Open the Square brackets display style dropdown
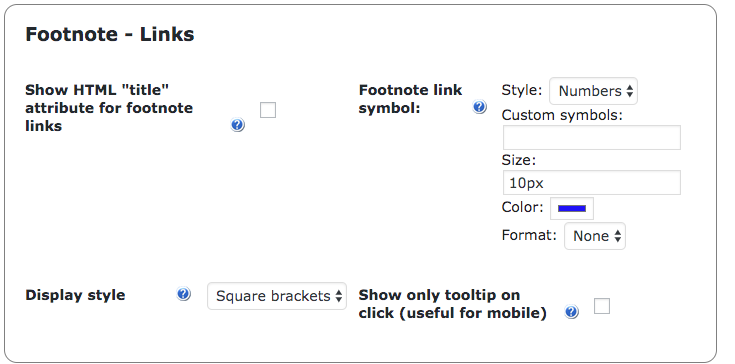The height and width of the screenshot is (364, 735). [x=277, y=296]
